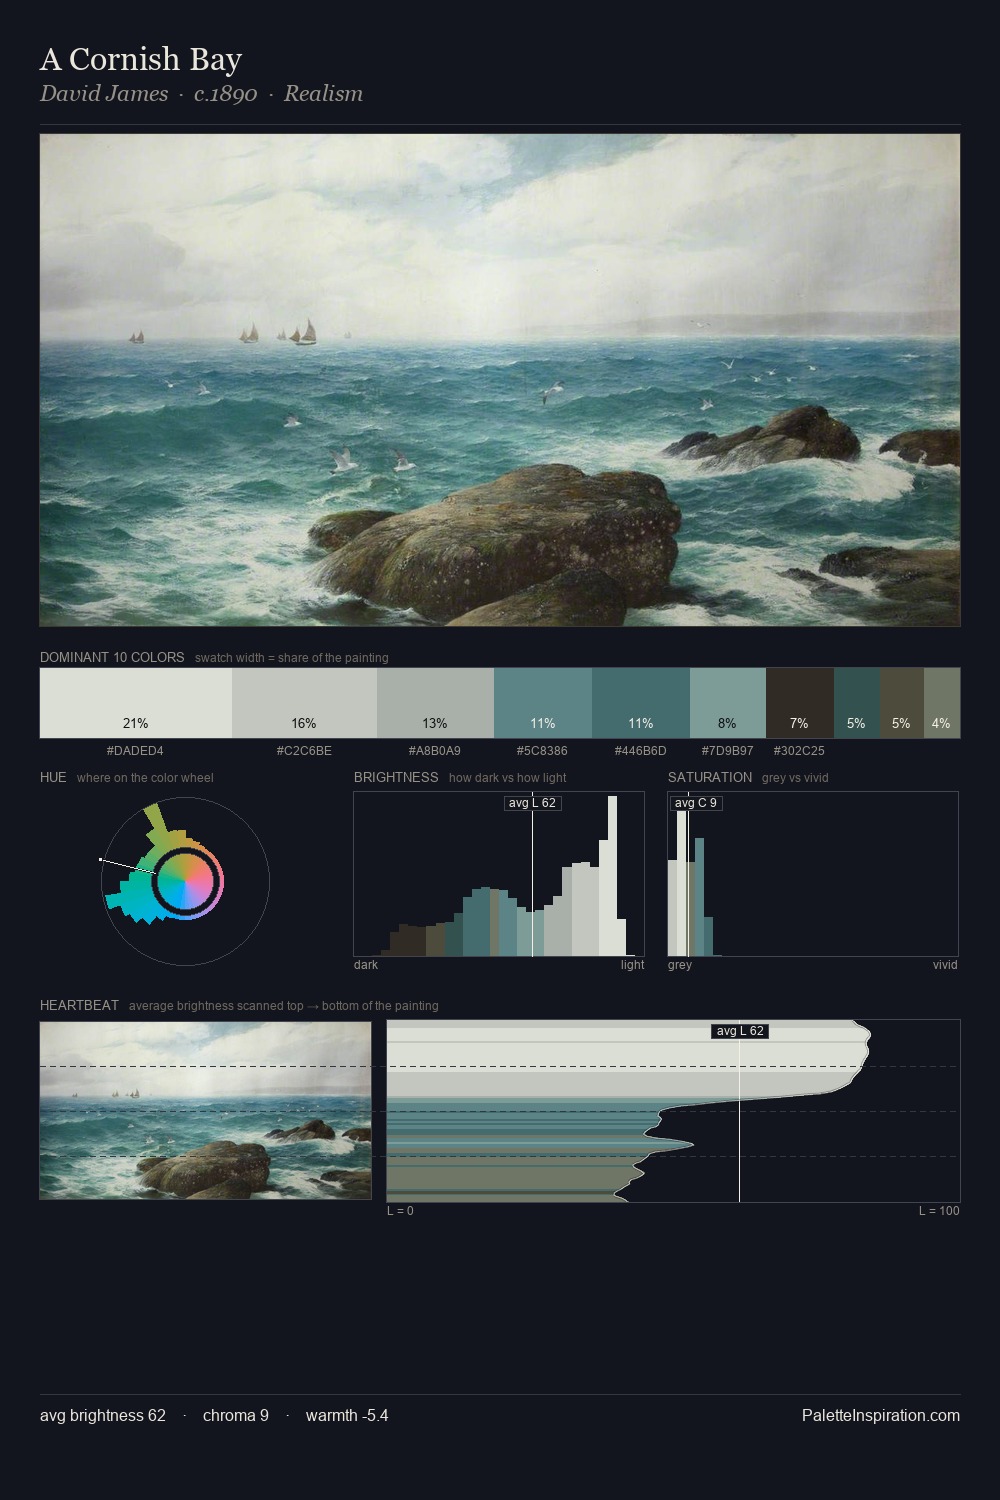Click the 'L = 100' axis label
1000x1500 pixels.
[939, 1211]
